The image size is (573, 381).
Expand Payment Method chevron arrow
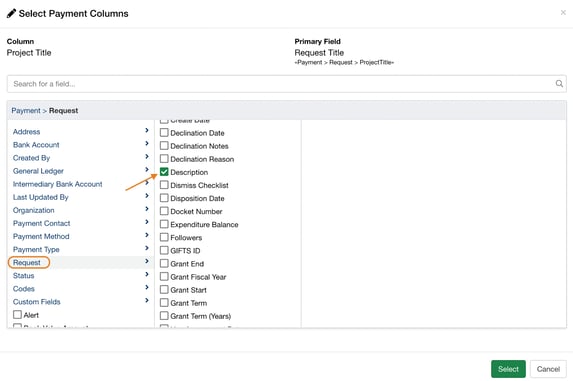click(x=147, y=235)
